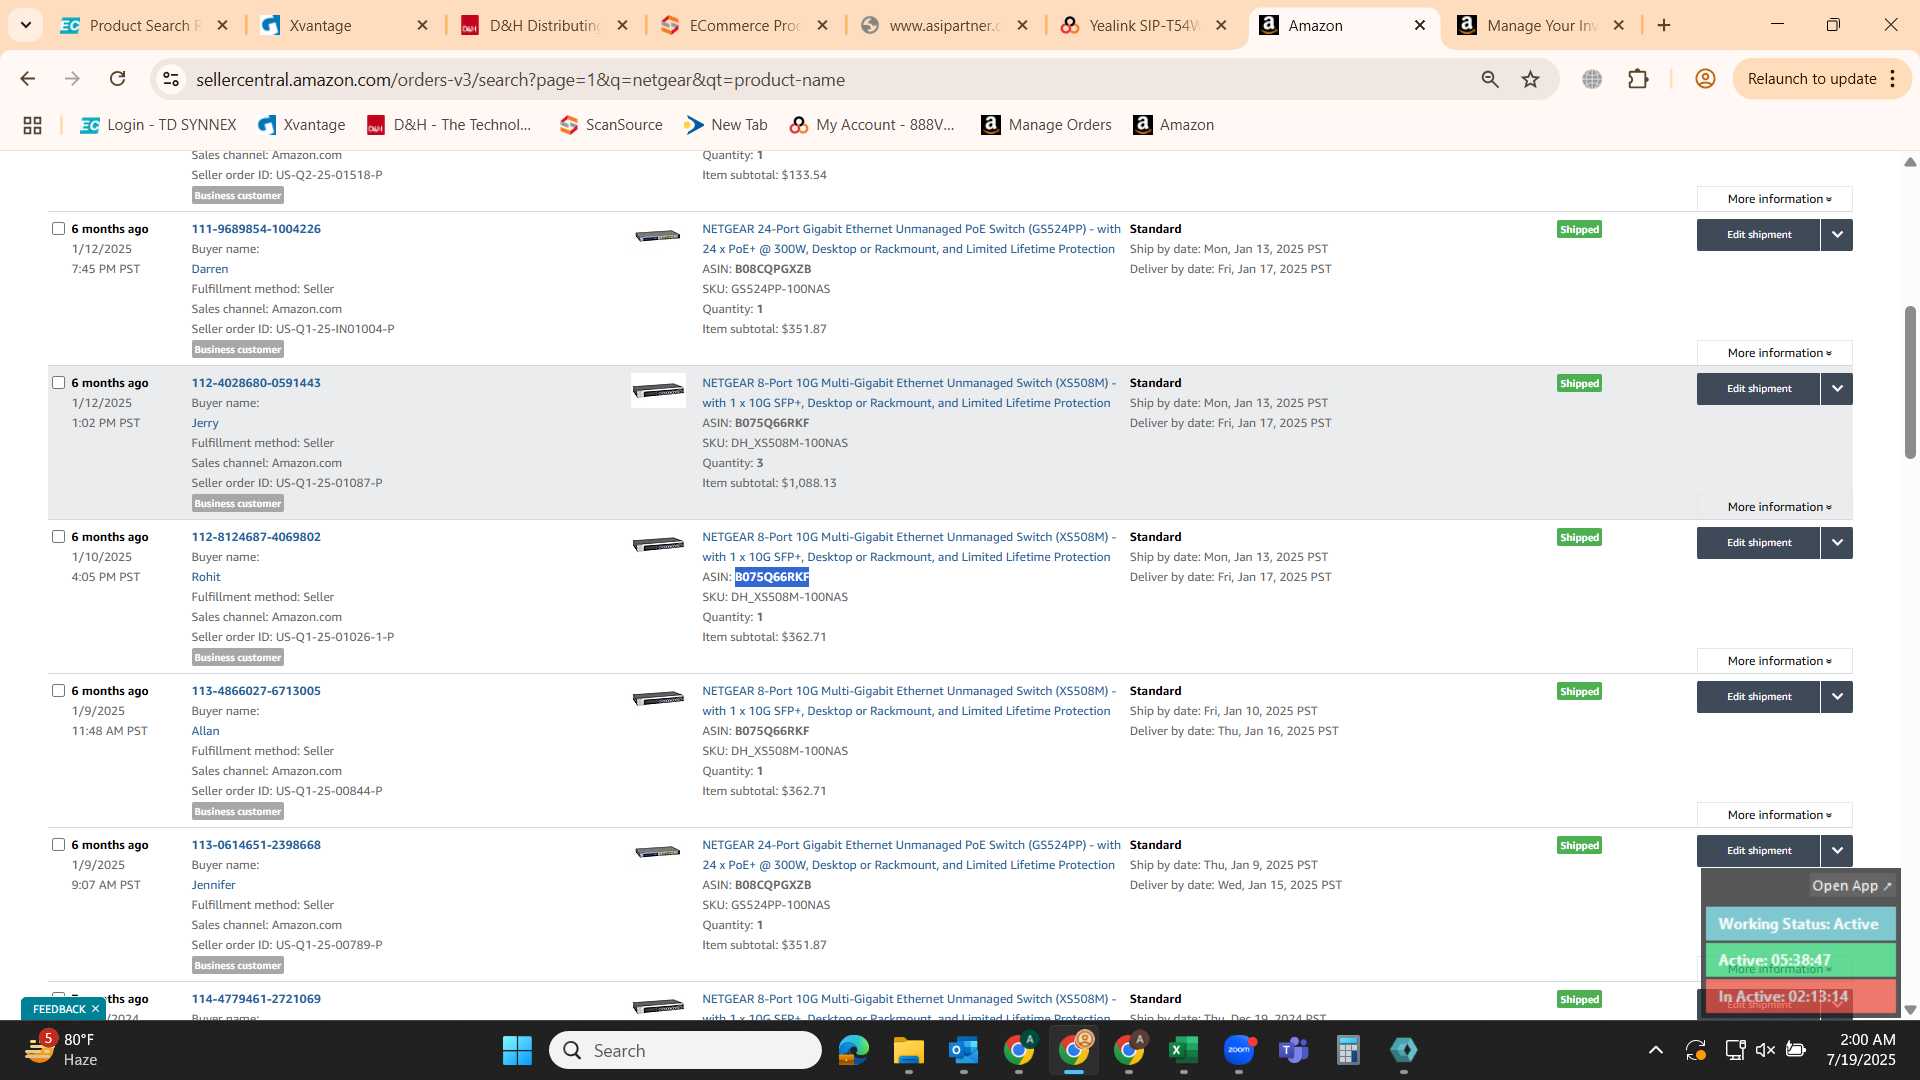Screen dimensions: 1920x1080
Task: Click the scrollbar down arrow
Action: click(x=1910, y=1010)
